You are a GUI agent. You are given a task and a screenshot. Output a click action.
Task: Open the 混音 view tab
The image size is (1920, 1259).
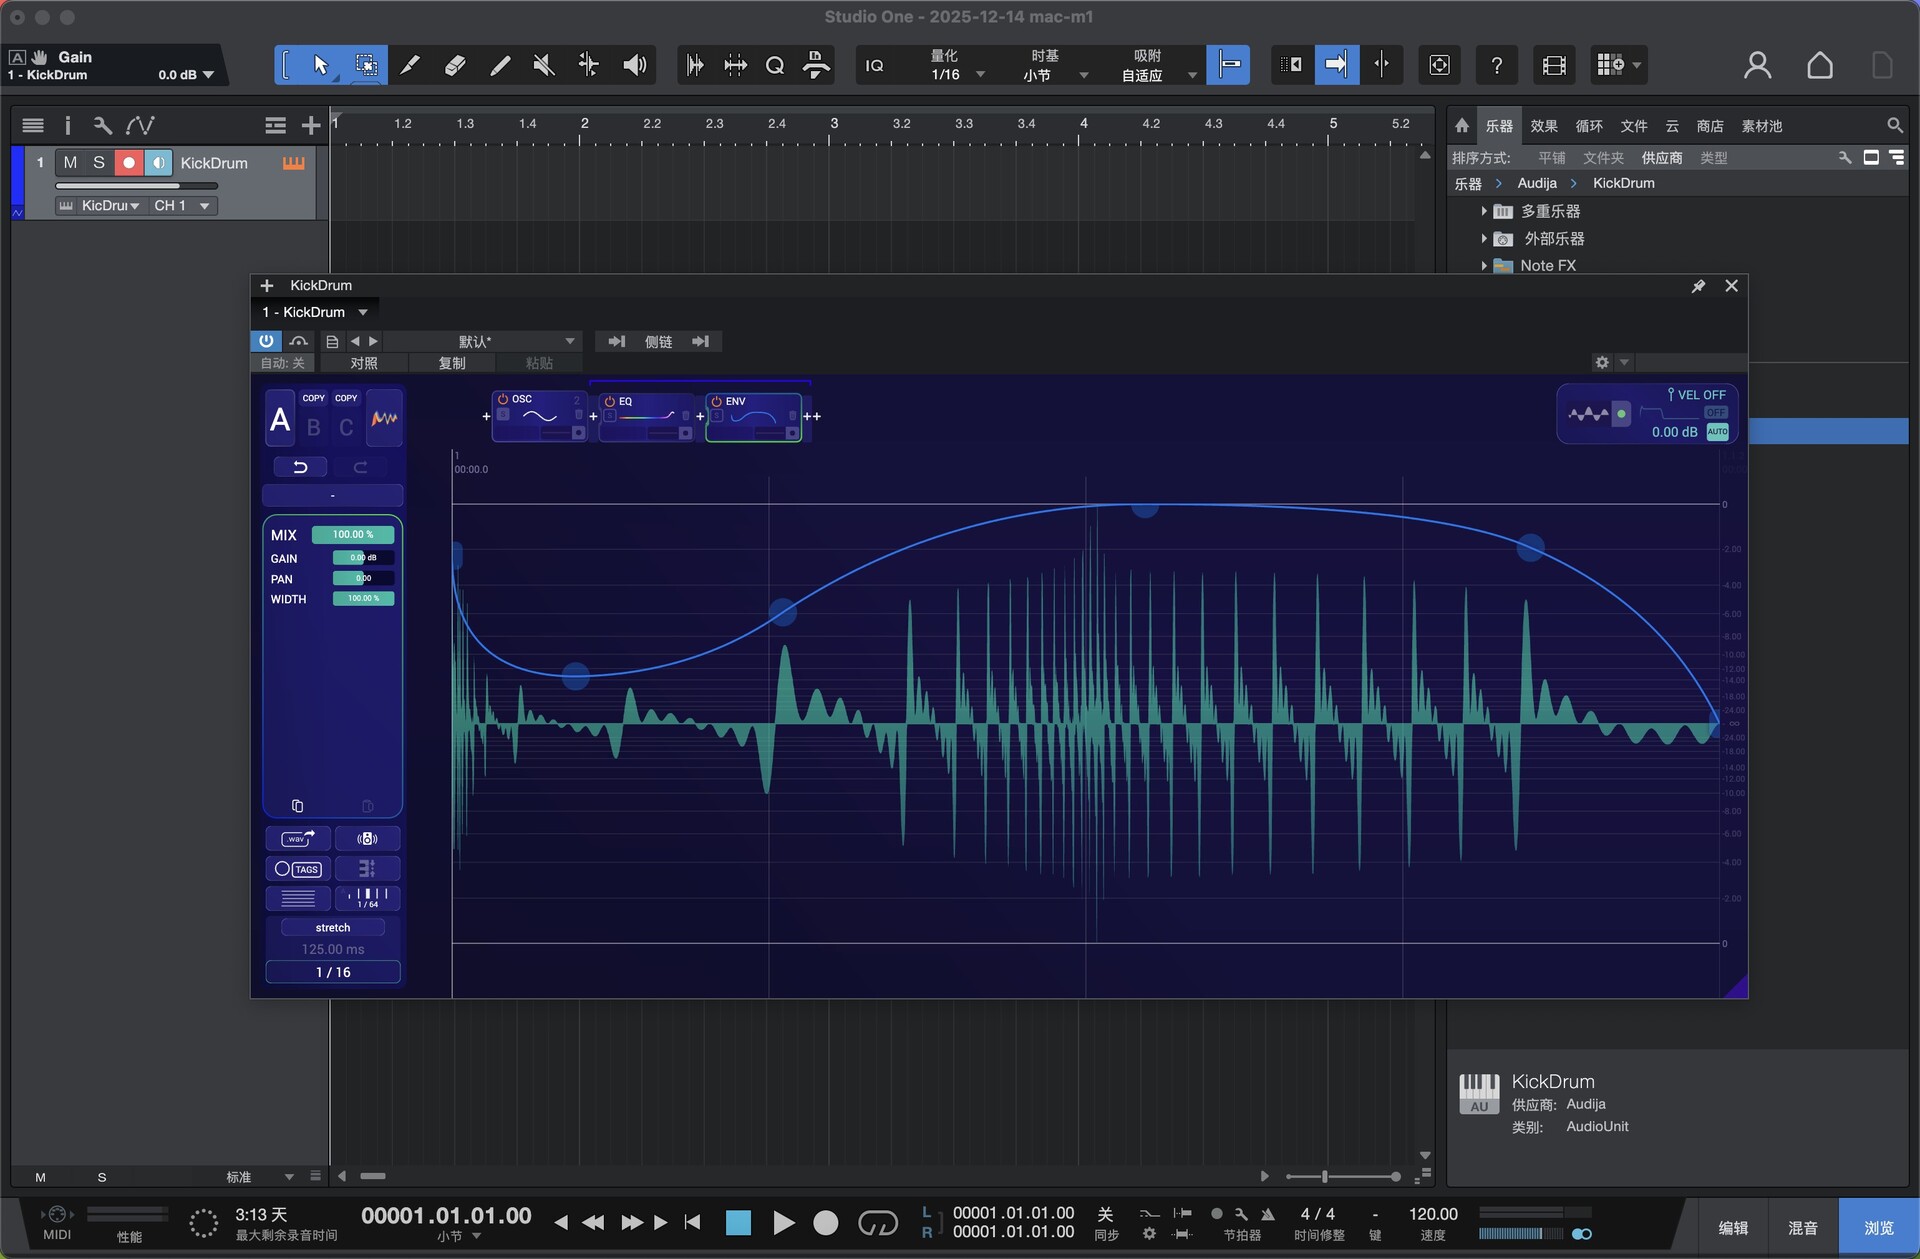pyautogui.click(x=1802, y=1228)
